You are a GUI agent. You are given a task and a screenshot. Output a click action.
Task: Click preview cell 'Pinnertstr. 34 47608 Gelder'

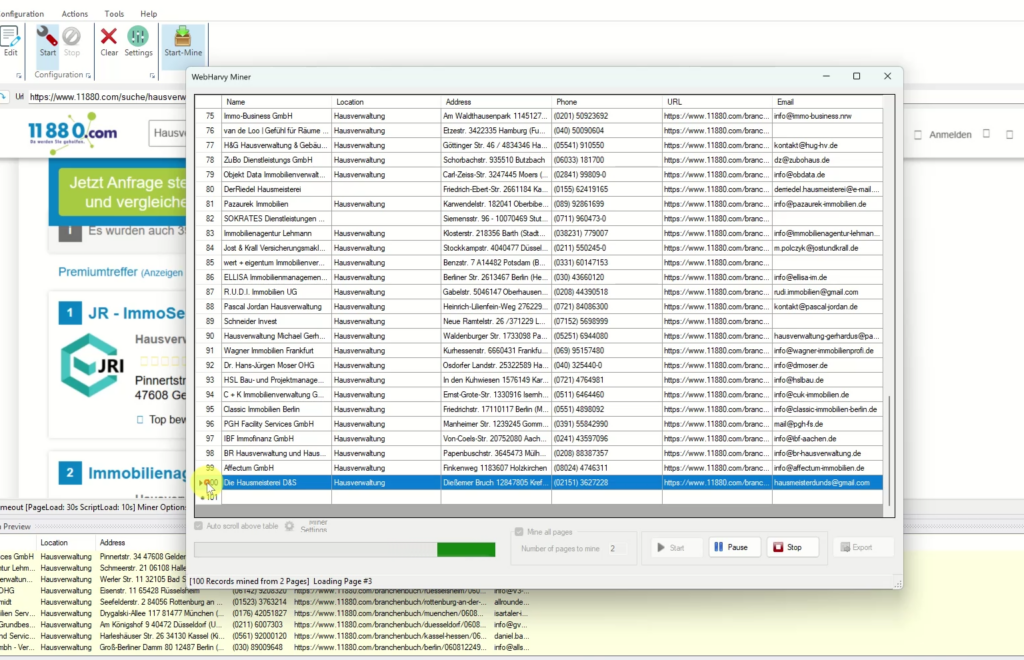(142, 557)
